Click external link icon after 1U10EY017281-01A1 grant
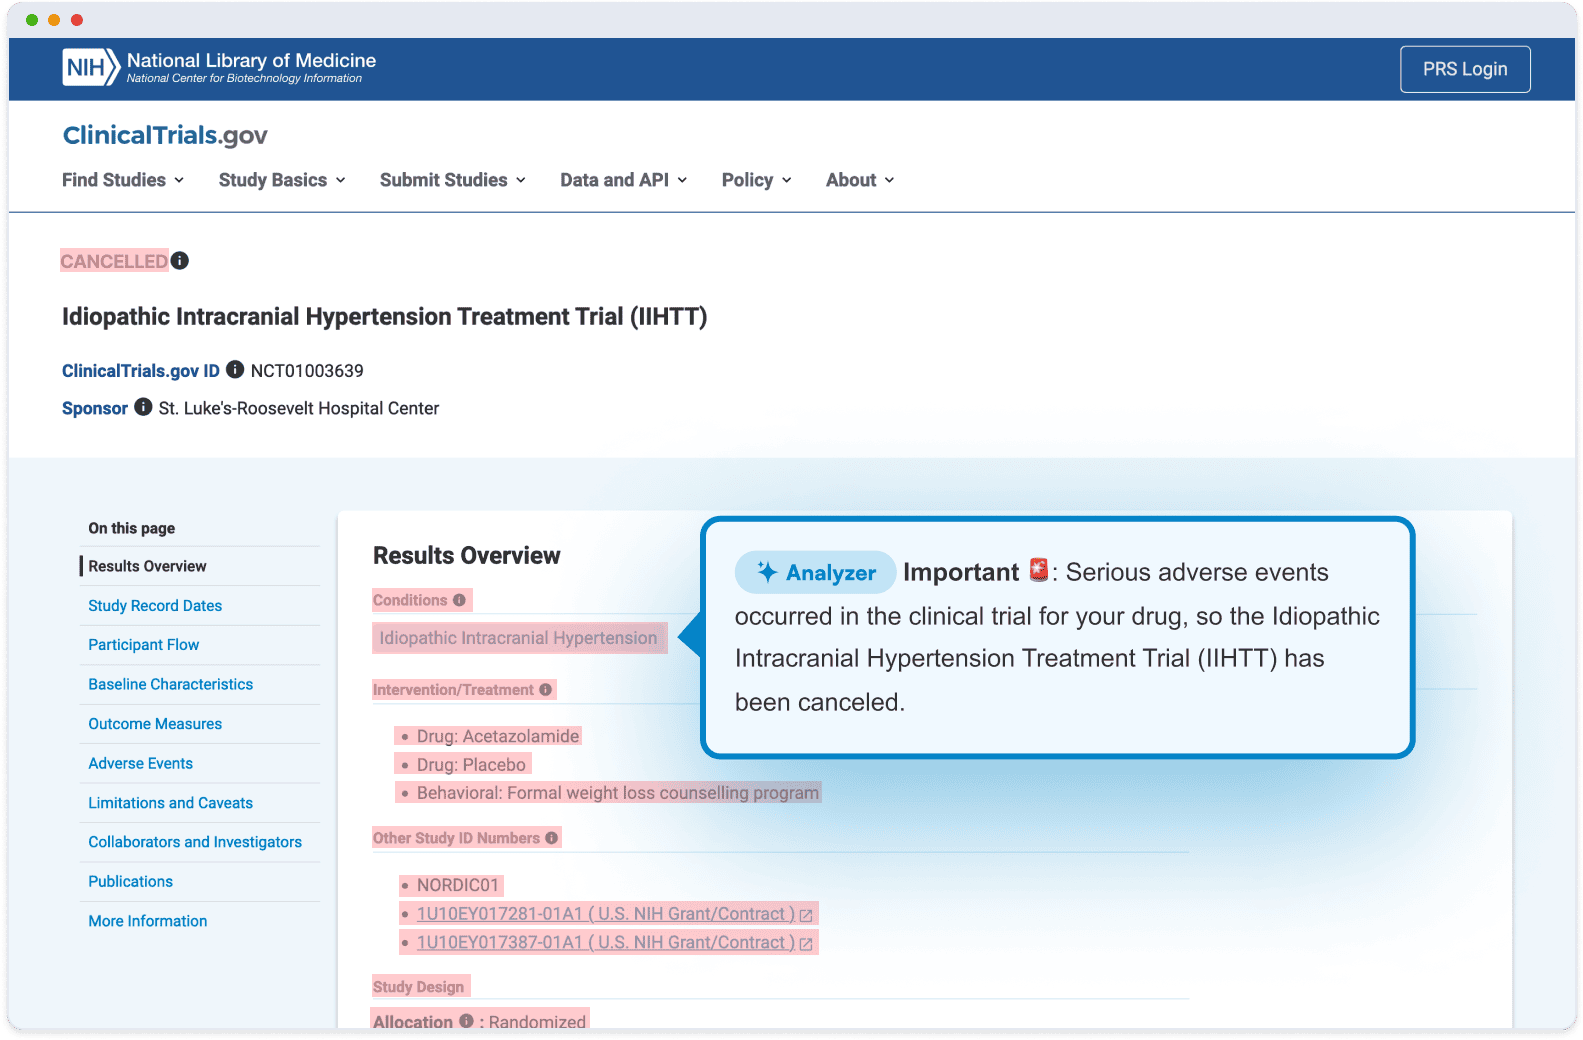The height and width of the screenshot is (1040, 1583). 806,915
